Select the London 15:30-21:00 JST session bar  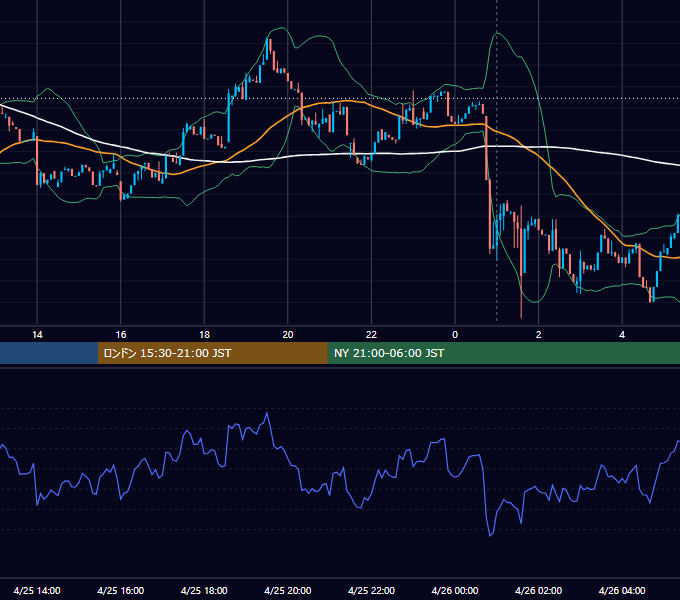[x=212, y=353]
